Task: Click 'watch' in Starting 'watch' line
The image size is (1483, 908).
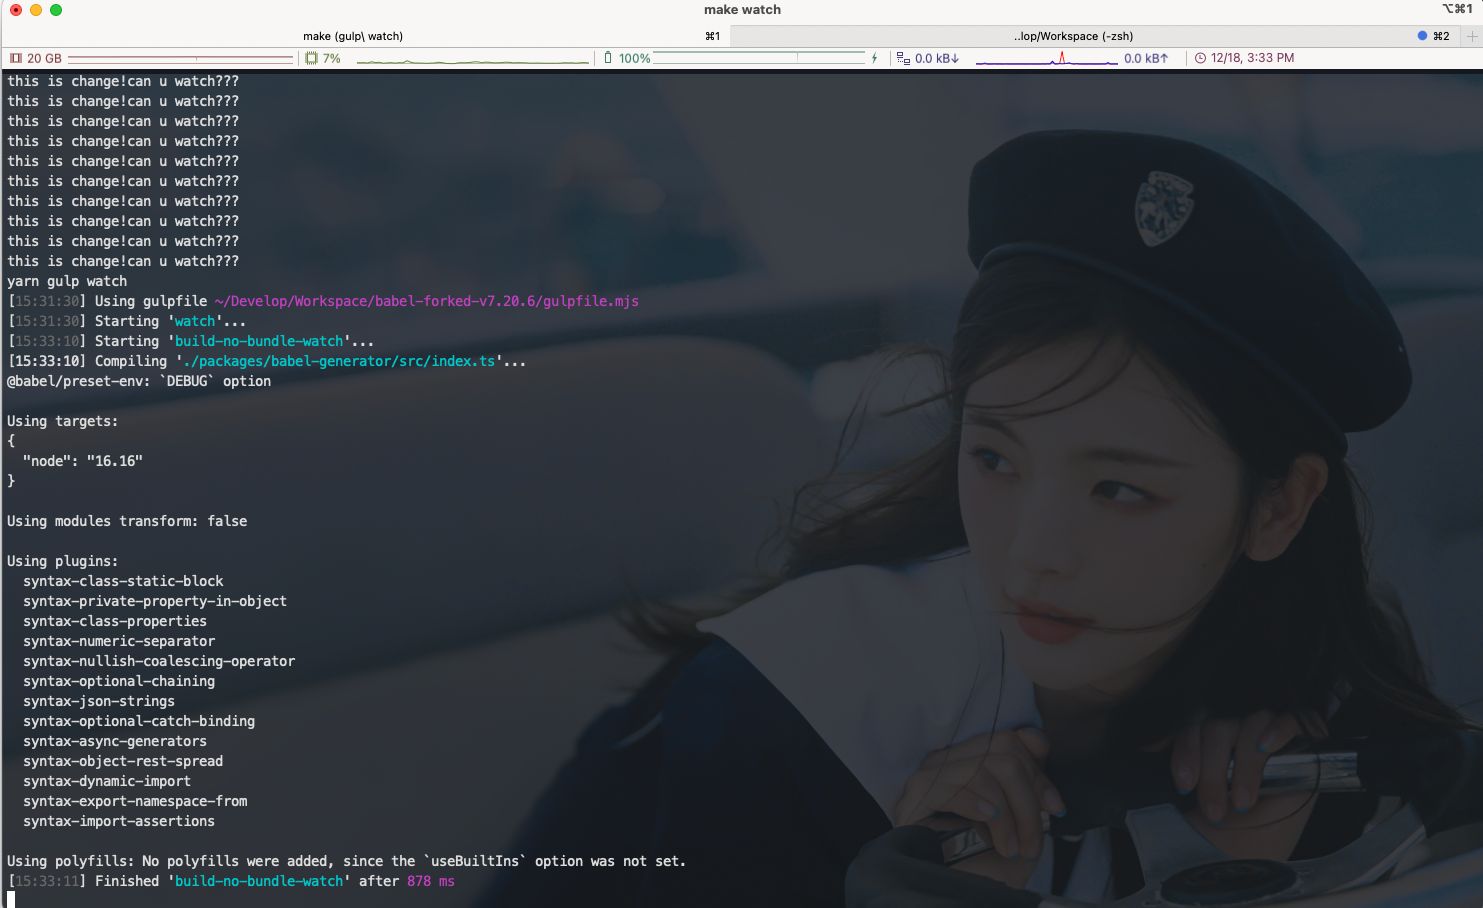Action: coord(195,321)
